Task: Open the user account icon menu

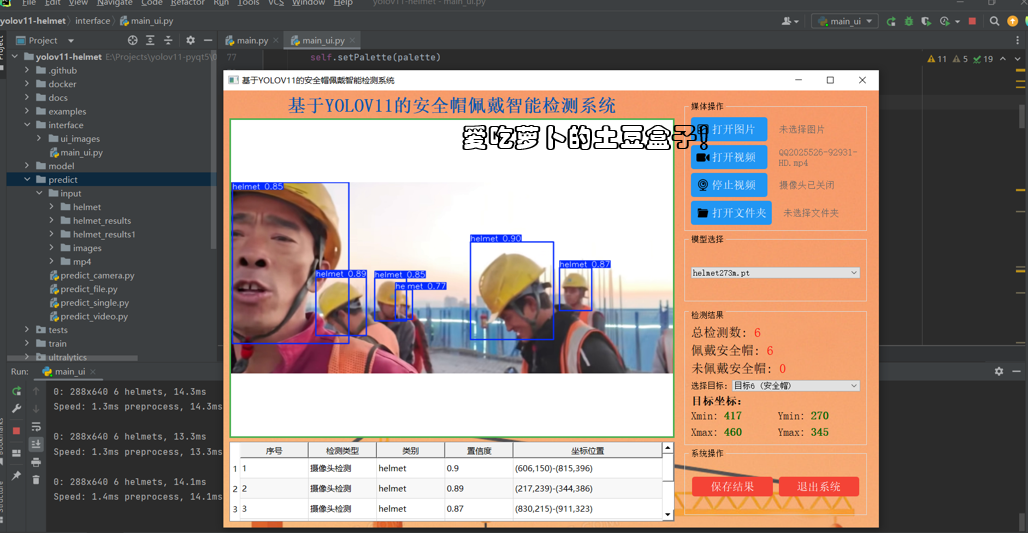Action: click(790, 21)
